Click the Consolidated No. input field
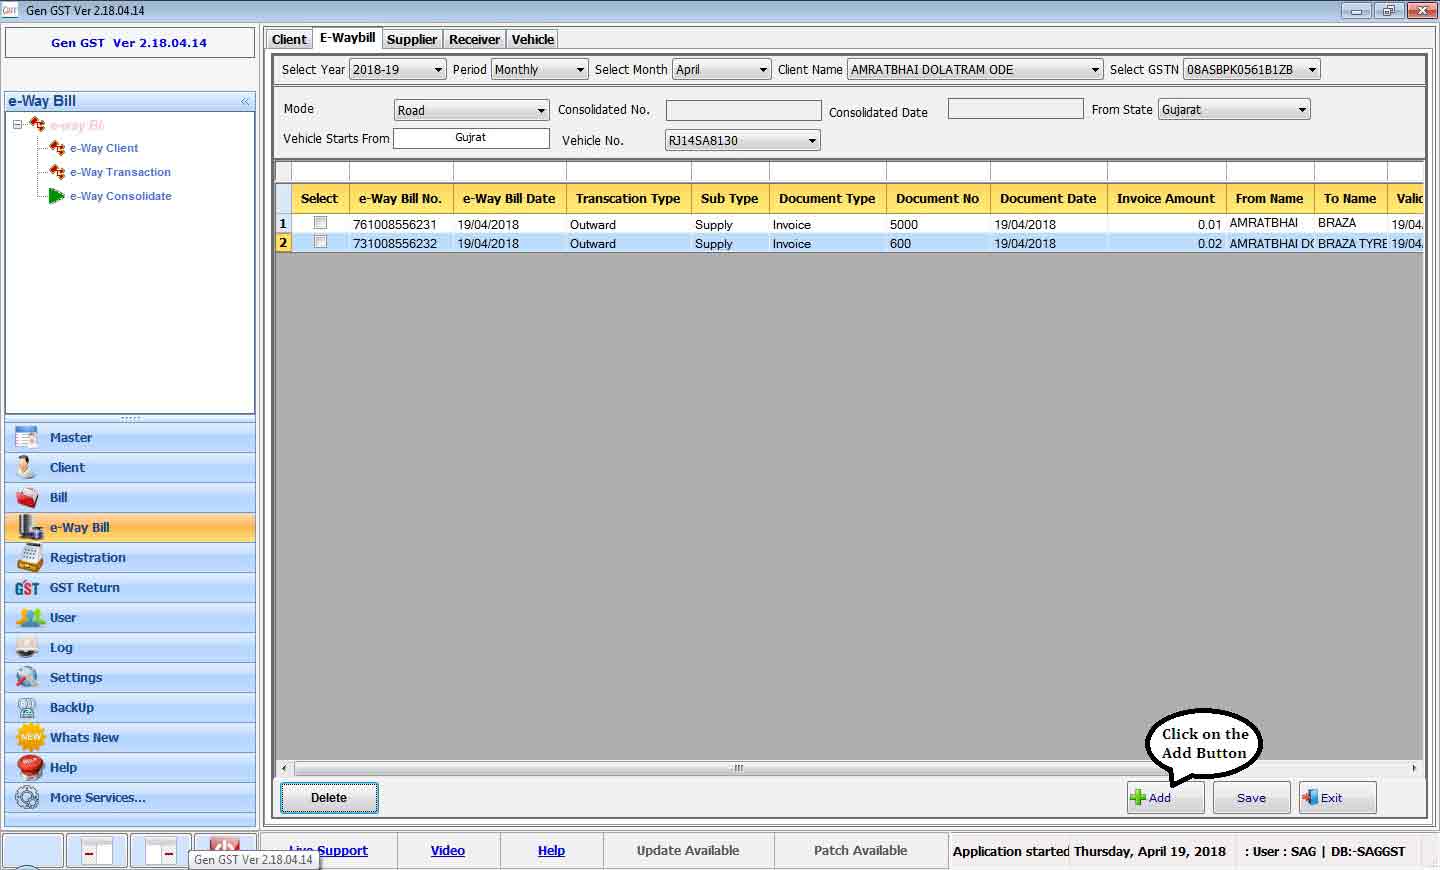Screen dimensions: 1440x870 click(x=743, y=110)
